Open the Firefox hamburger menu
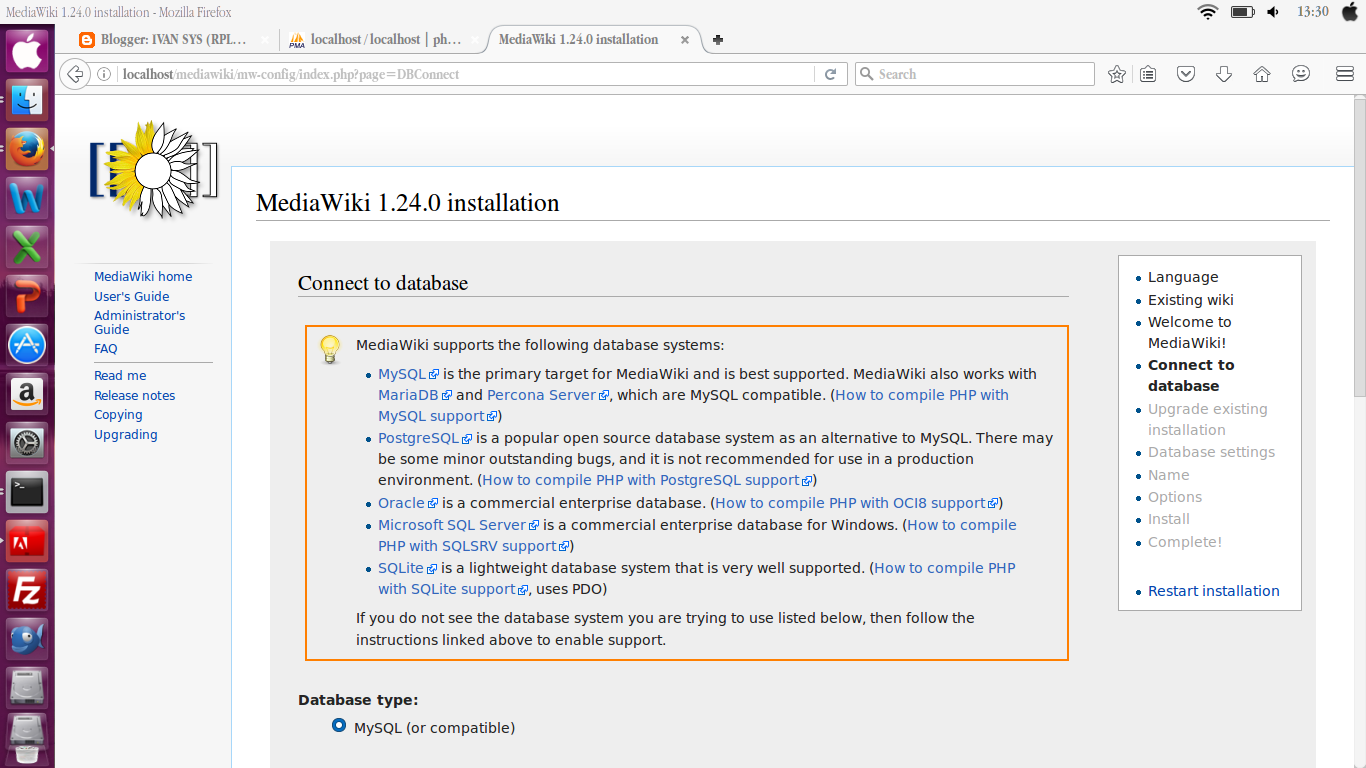1366x768 pixels. (1345, 74)
